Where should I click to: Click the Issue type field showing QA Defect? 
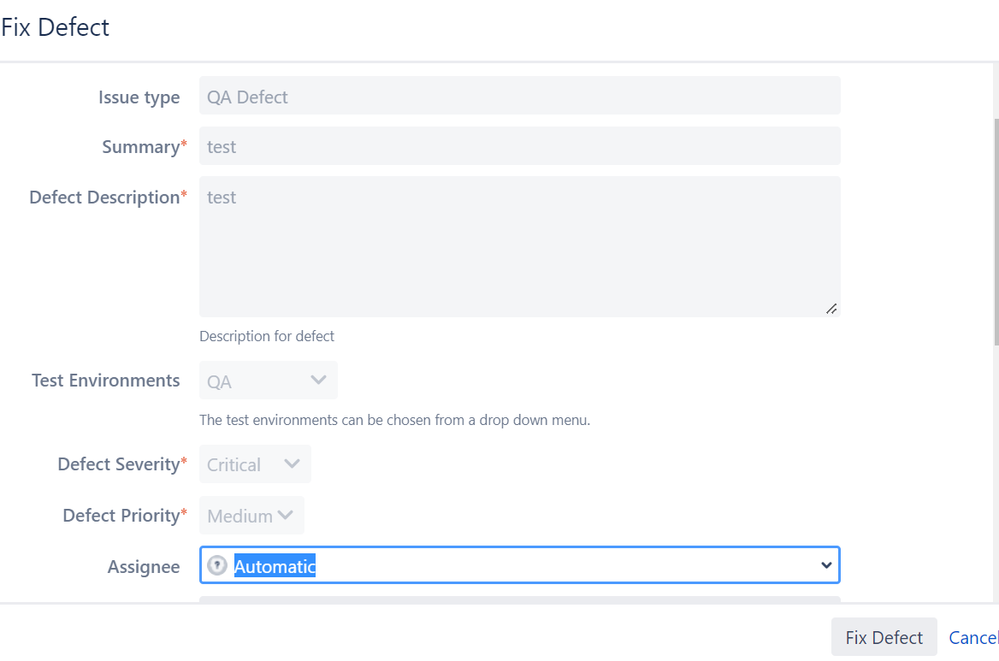(x=519, y=95)
